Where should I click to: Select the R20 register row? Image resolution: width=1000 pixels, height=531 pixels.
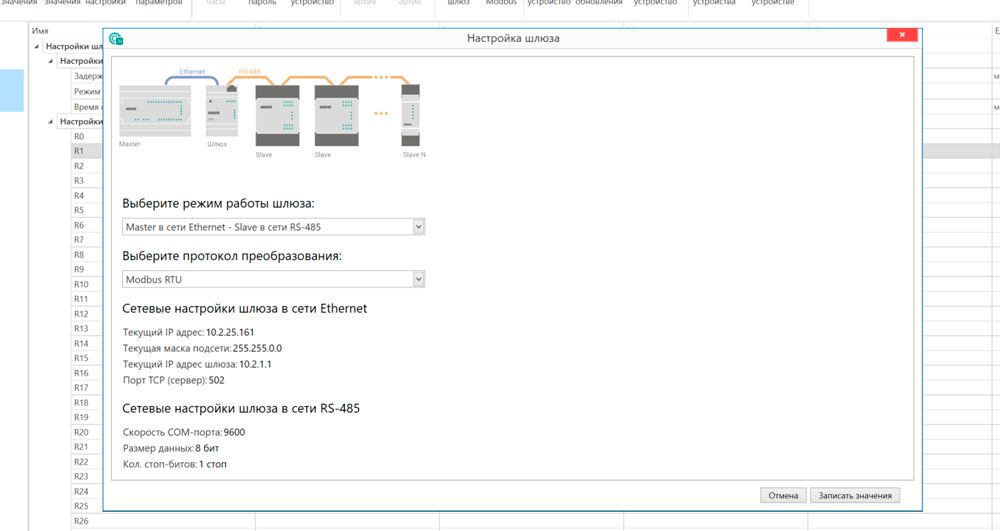(81, 432)
